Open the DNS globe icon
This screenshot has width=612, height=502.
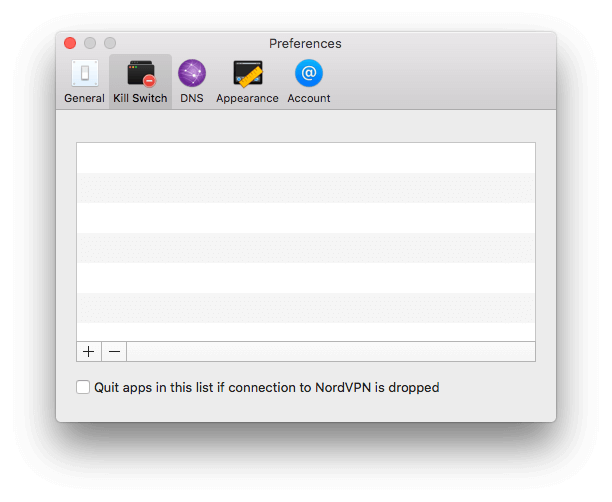[x=192, y=73]
